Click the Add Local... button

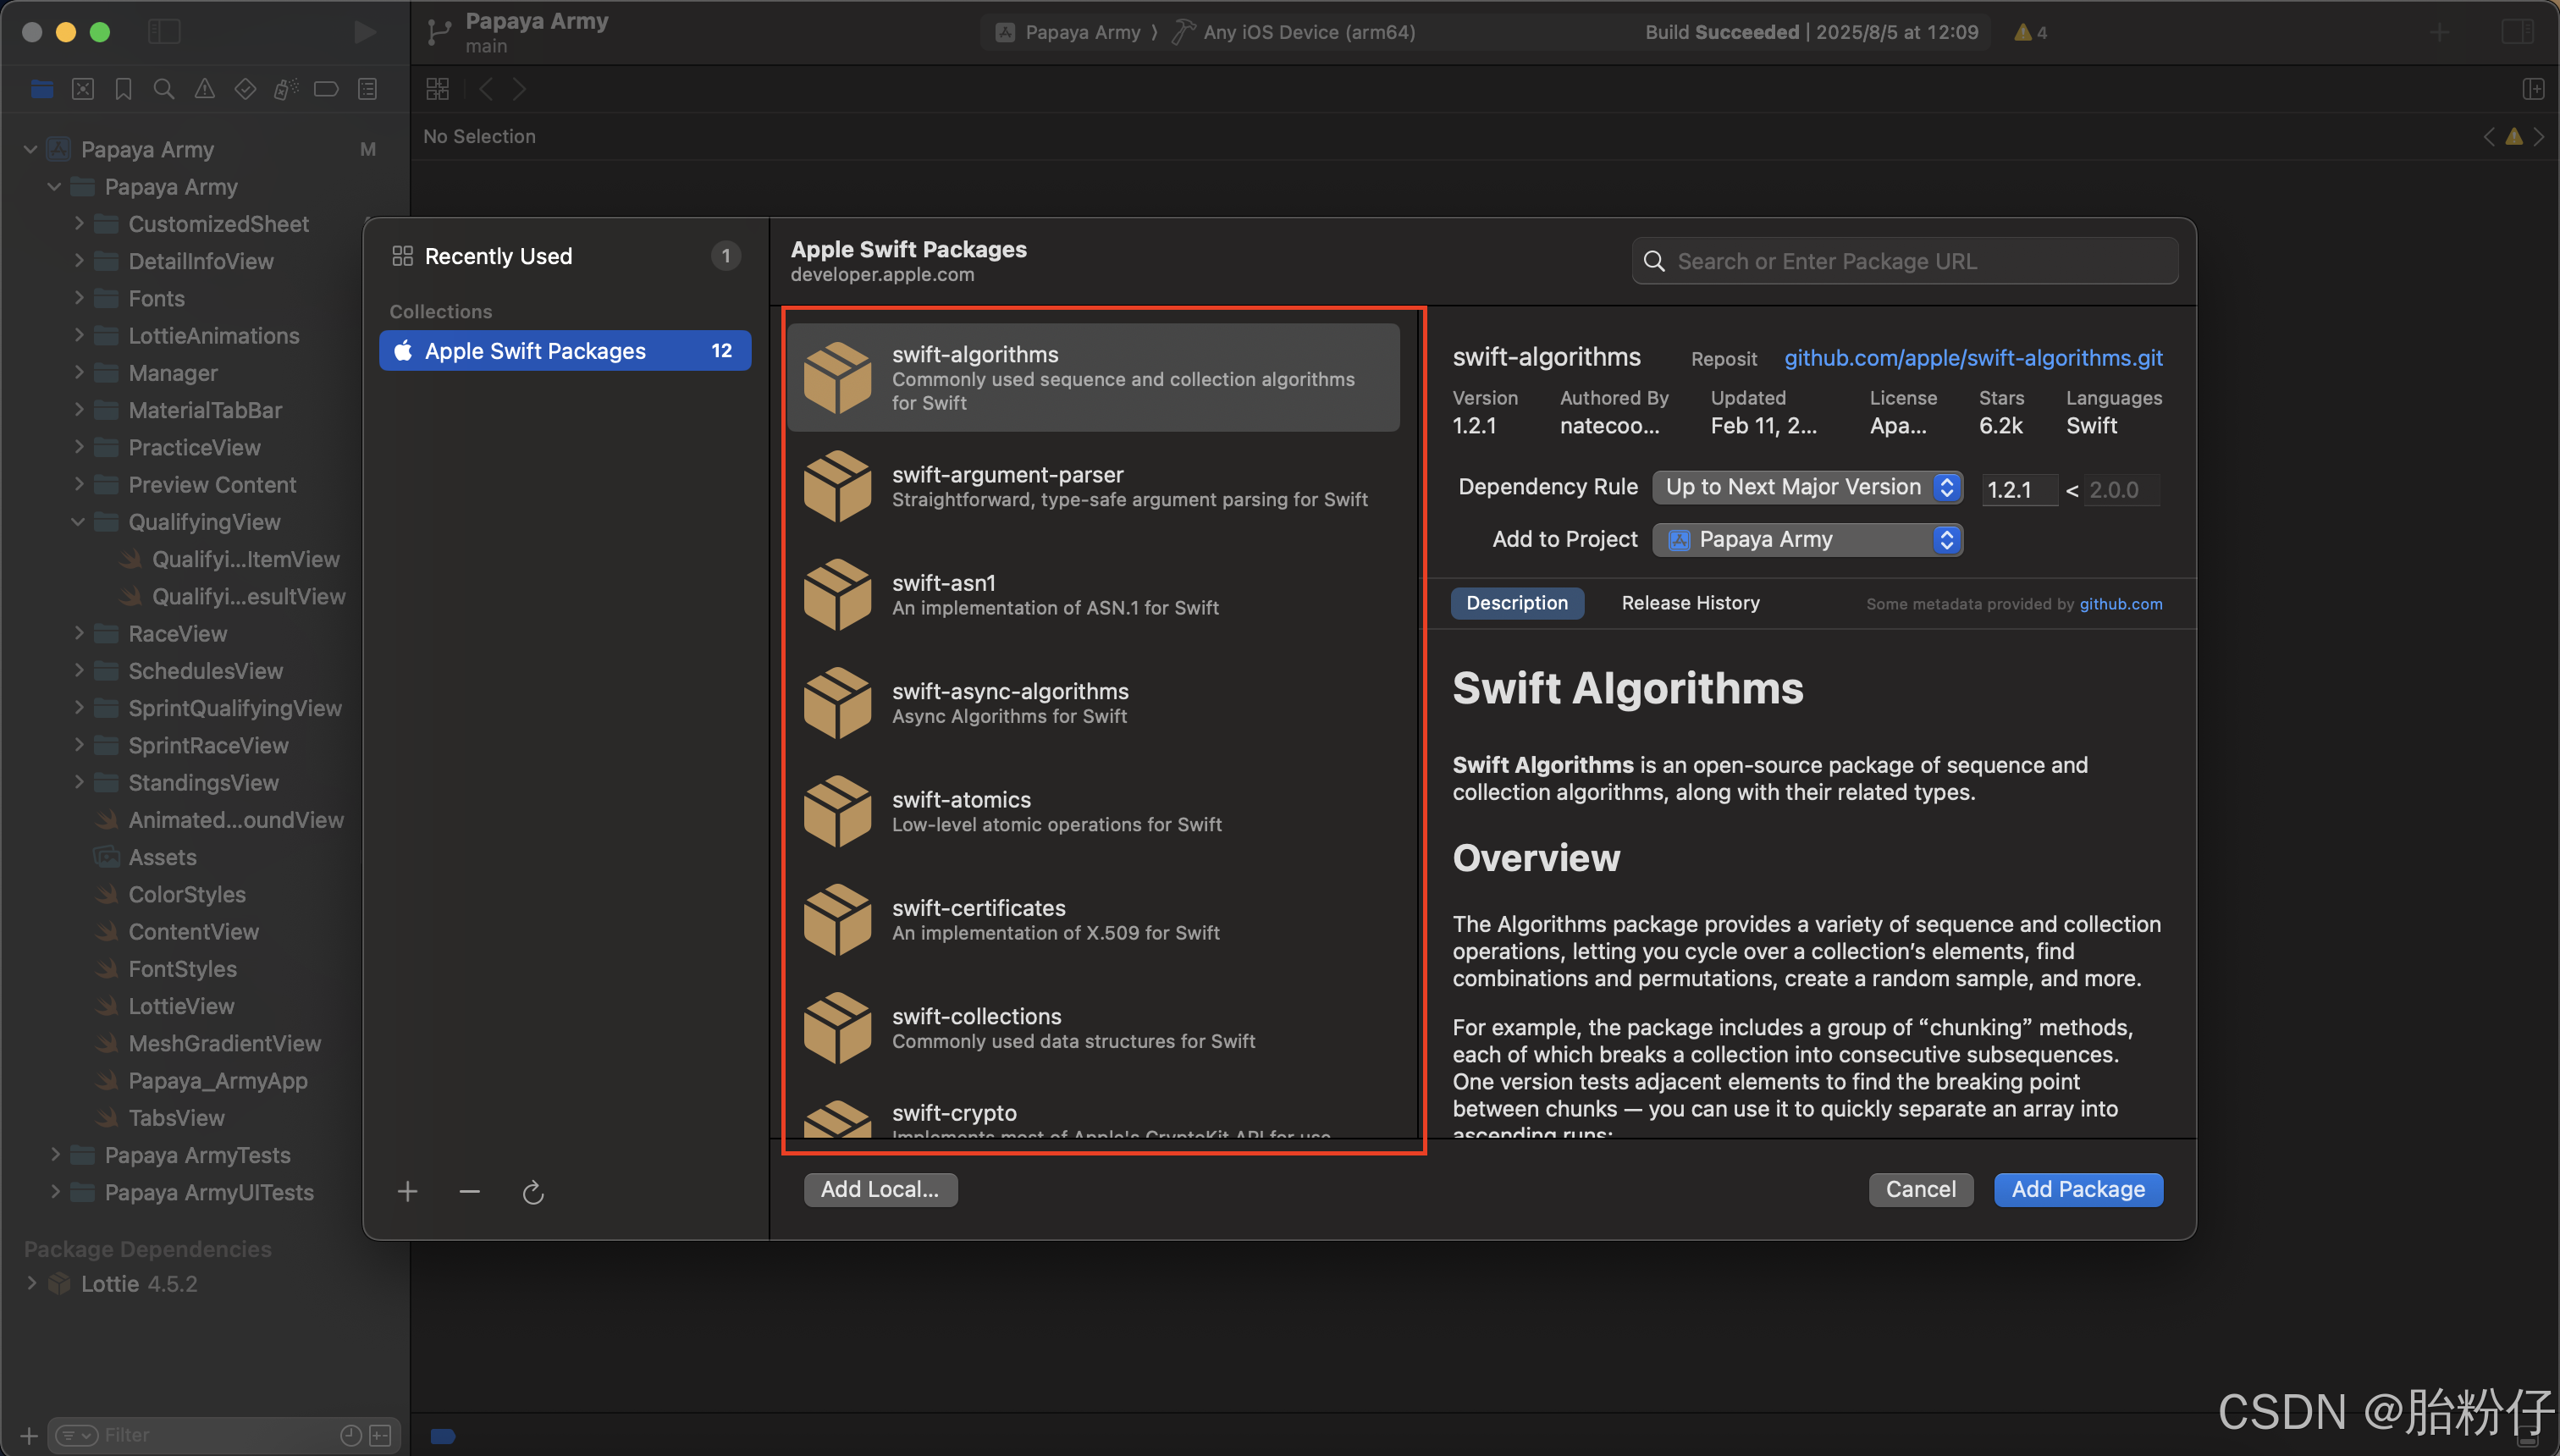coord(880,1190)
